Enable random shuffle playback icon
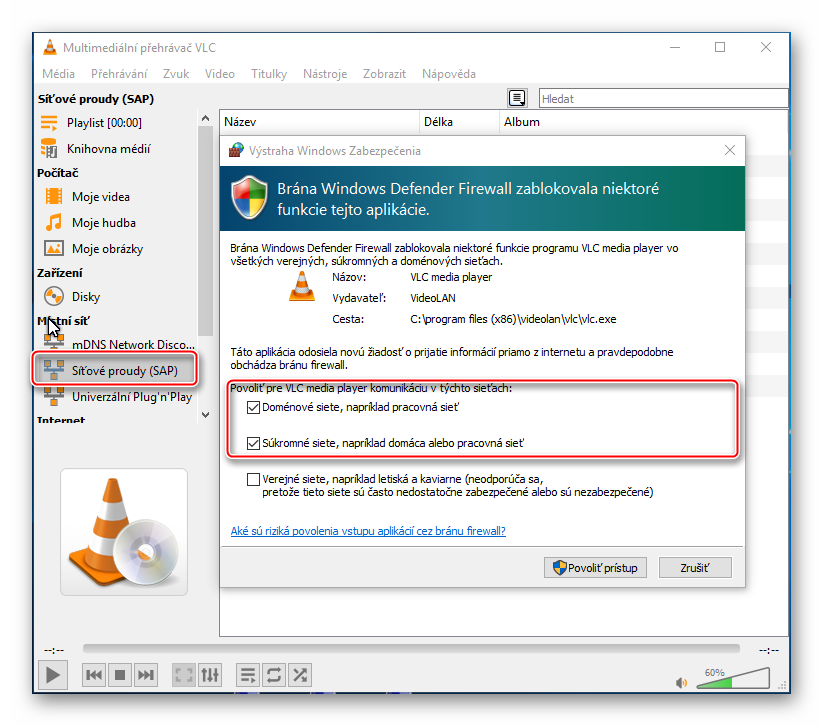Image resolution: width=823 pixels, height=726 pixels. coord(300,675)
